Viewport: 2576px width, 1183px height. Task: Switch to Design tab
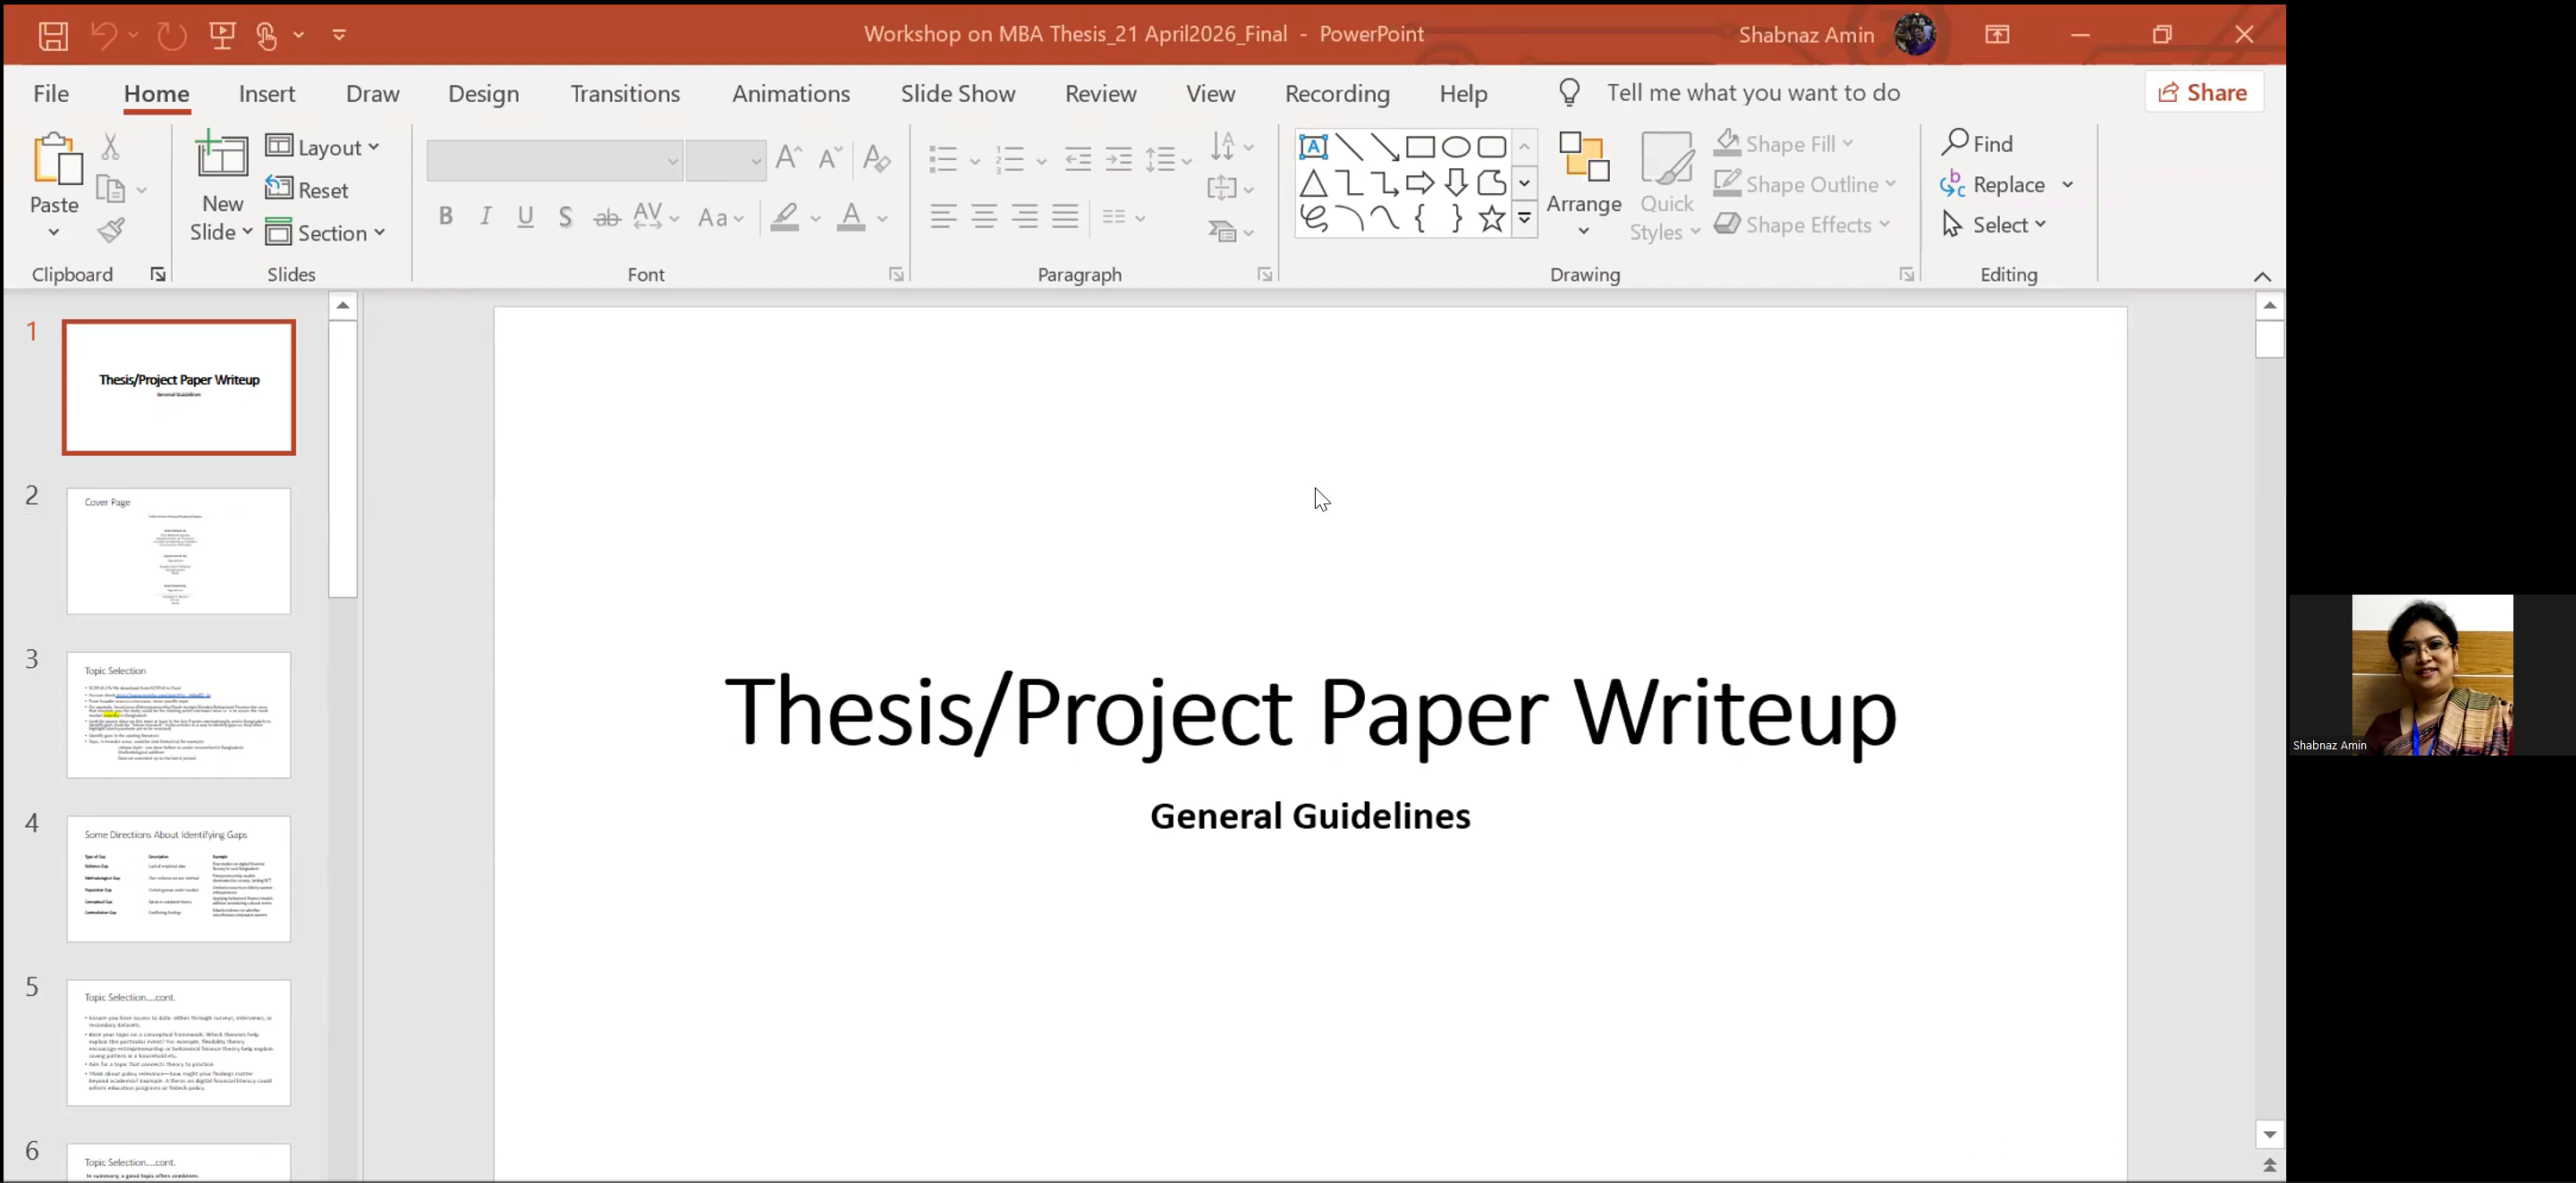[483, 93]
